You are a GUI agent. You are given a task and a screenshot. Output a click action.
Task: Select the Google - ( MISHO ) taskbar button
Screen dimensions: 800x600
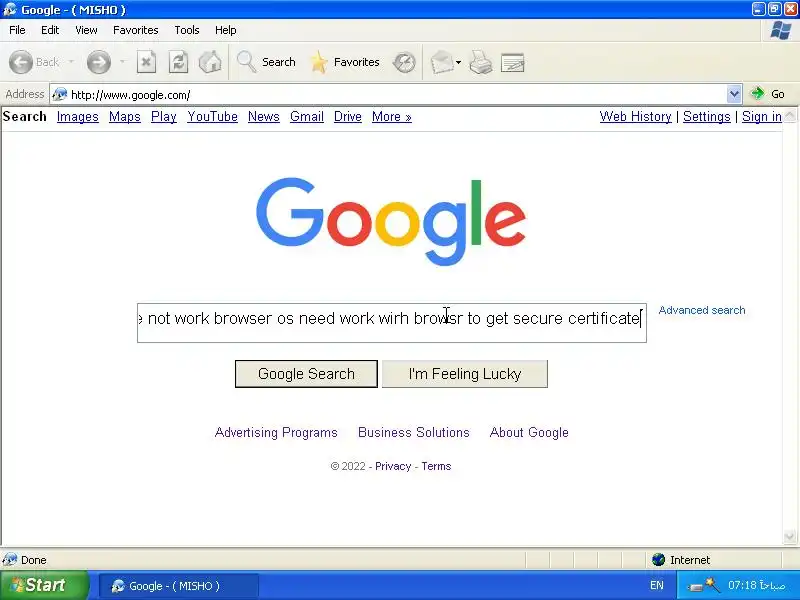178,586
